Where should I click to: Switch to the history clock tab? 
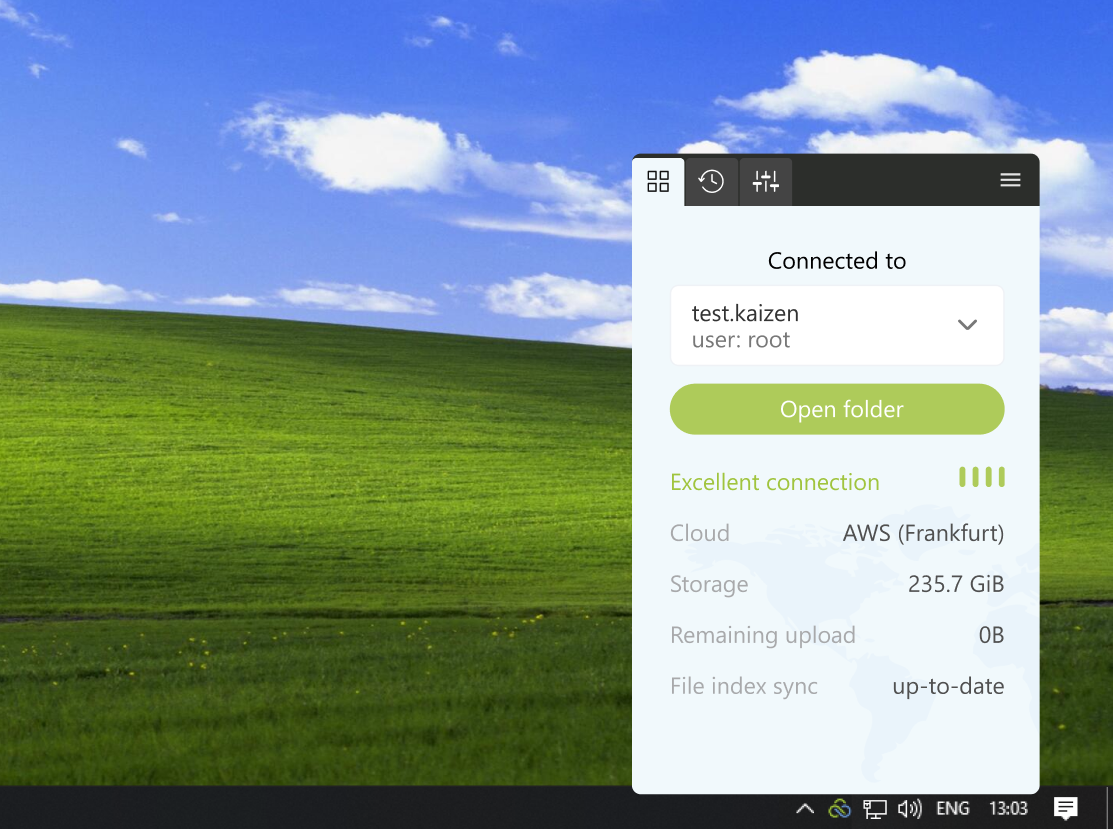click(711, 181)
